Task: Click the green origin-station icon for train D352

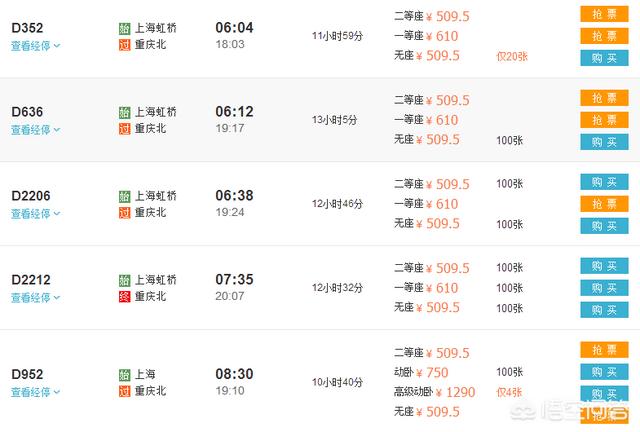Action: [x=124, y=28]
